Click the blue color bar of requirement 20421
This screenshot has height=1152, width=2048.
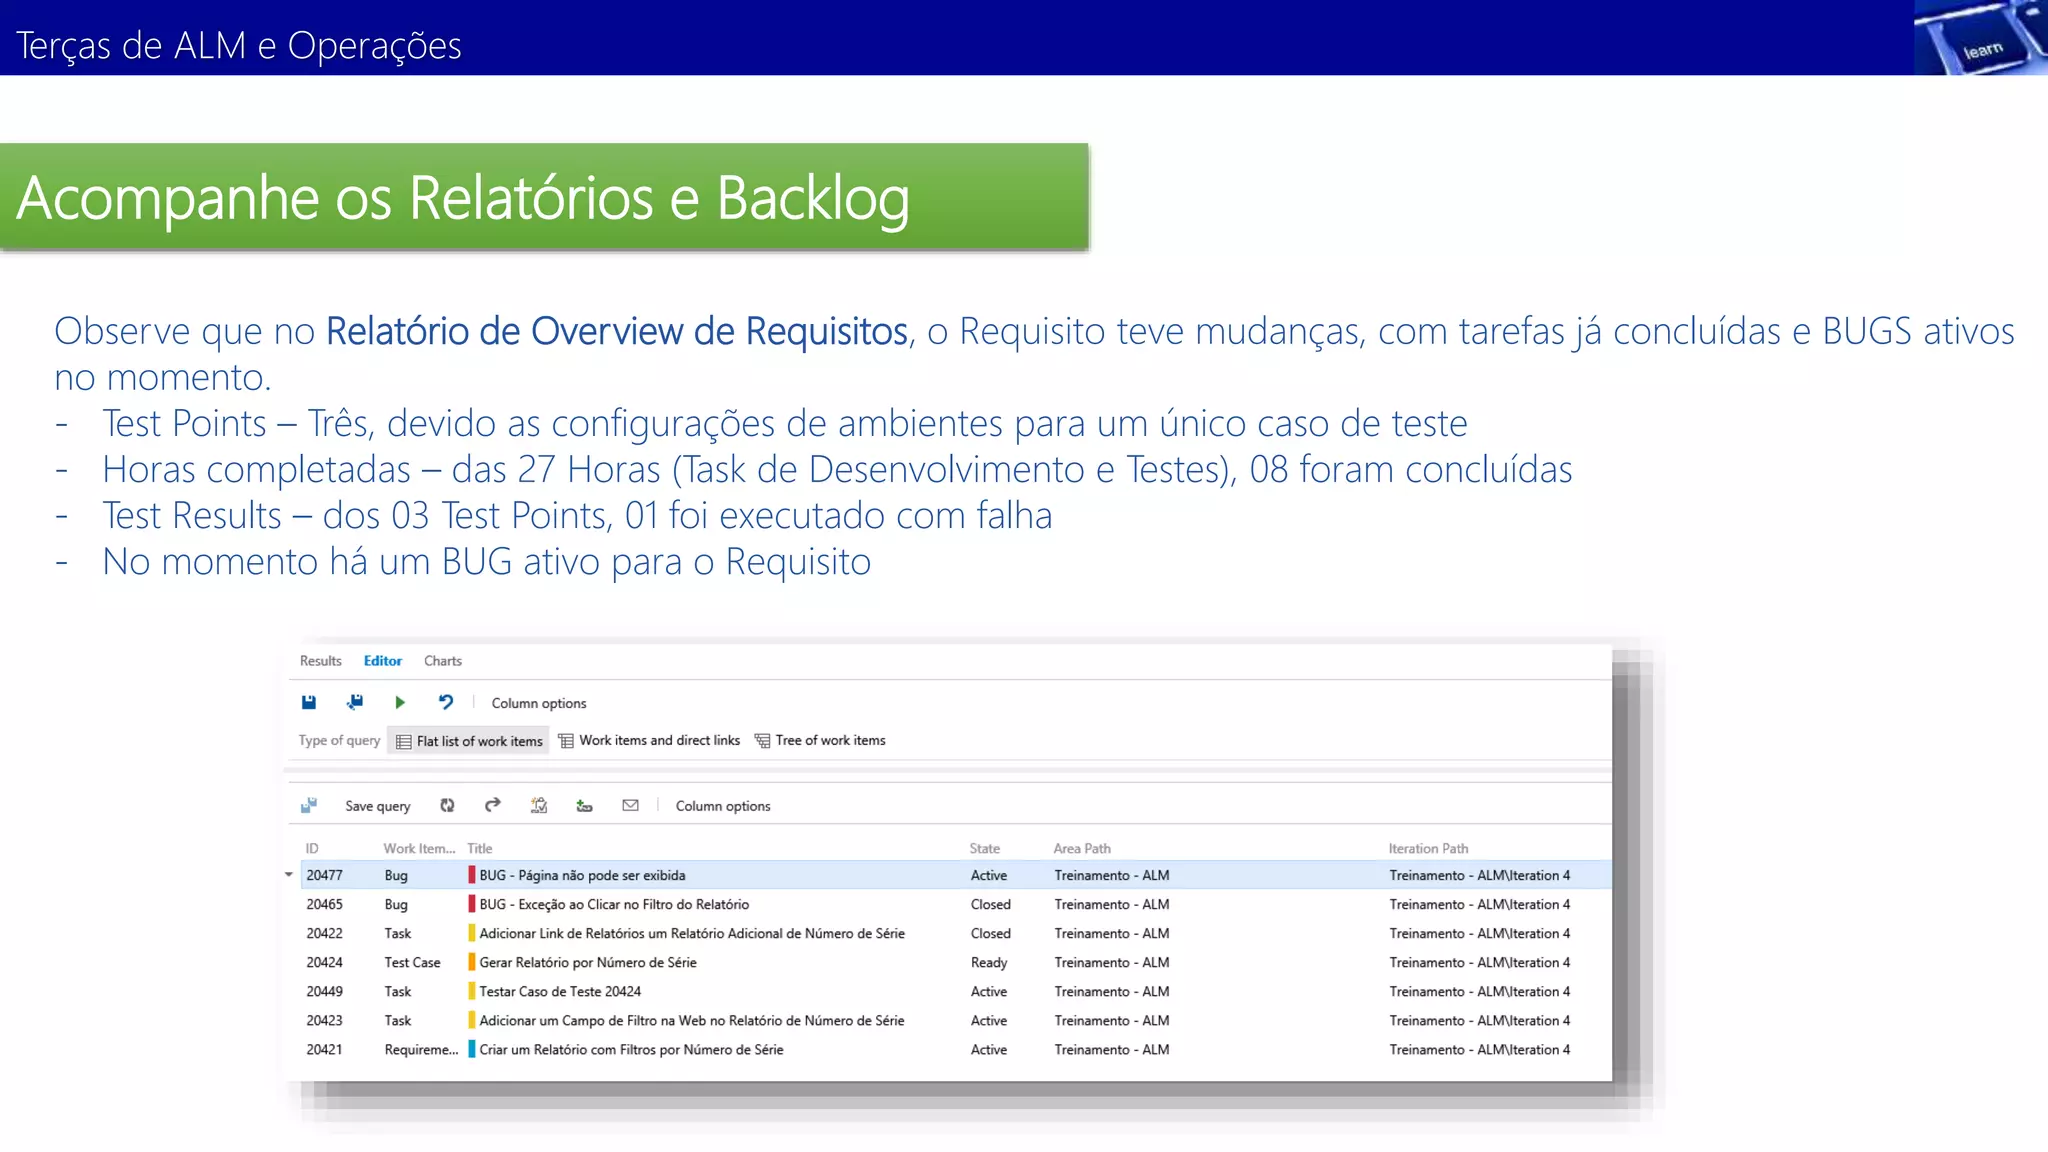tap(471, 1049)
